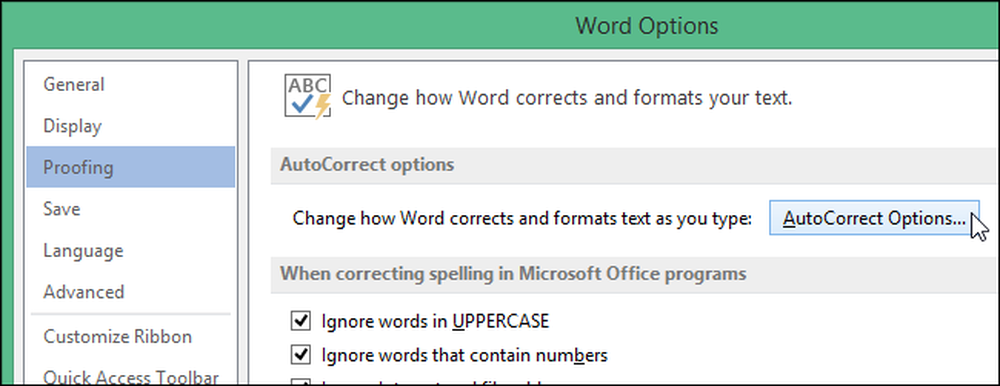Toggle Ignore words in UPPERCASE checkbox
This screenshot has height=386, width=1000.
point(300,321)
